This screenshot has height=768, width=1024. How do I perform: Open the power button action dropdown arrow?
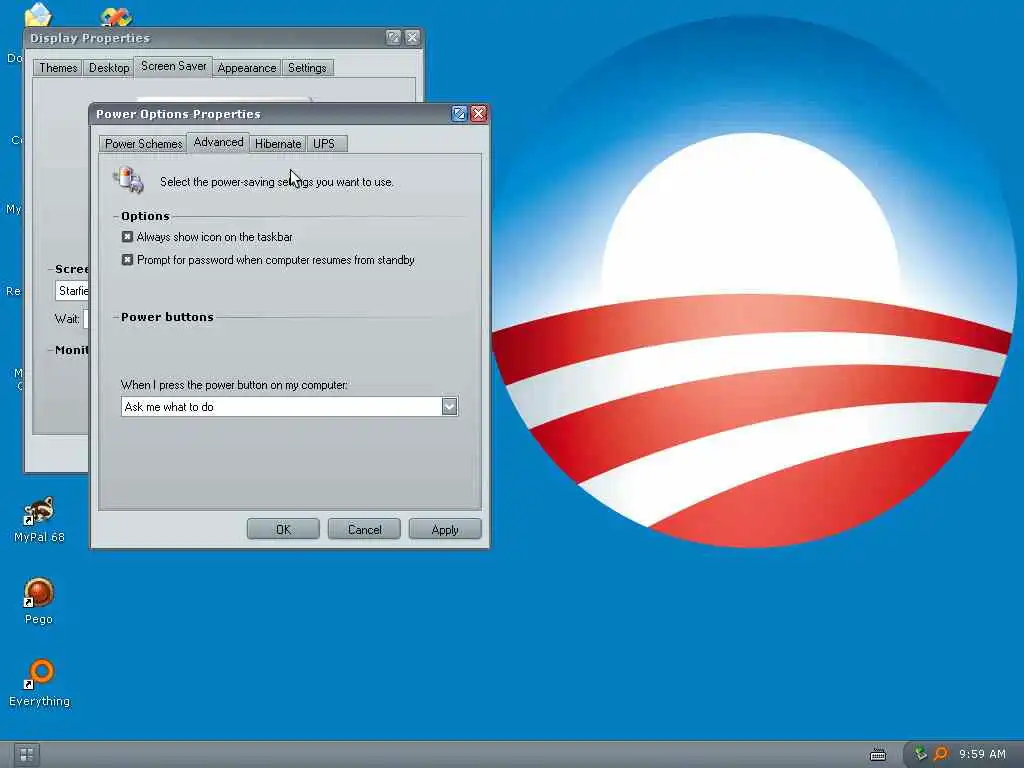[449, 406]
